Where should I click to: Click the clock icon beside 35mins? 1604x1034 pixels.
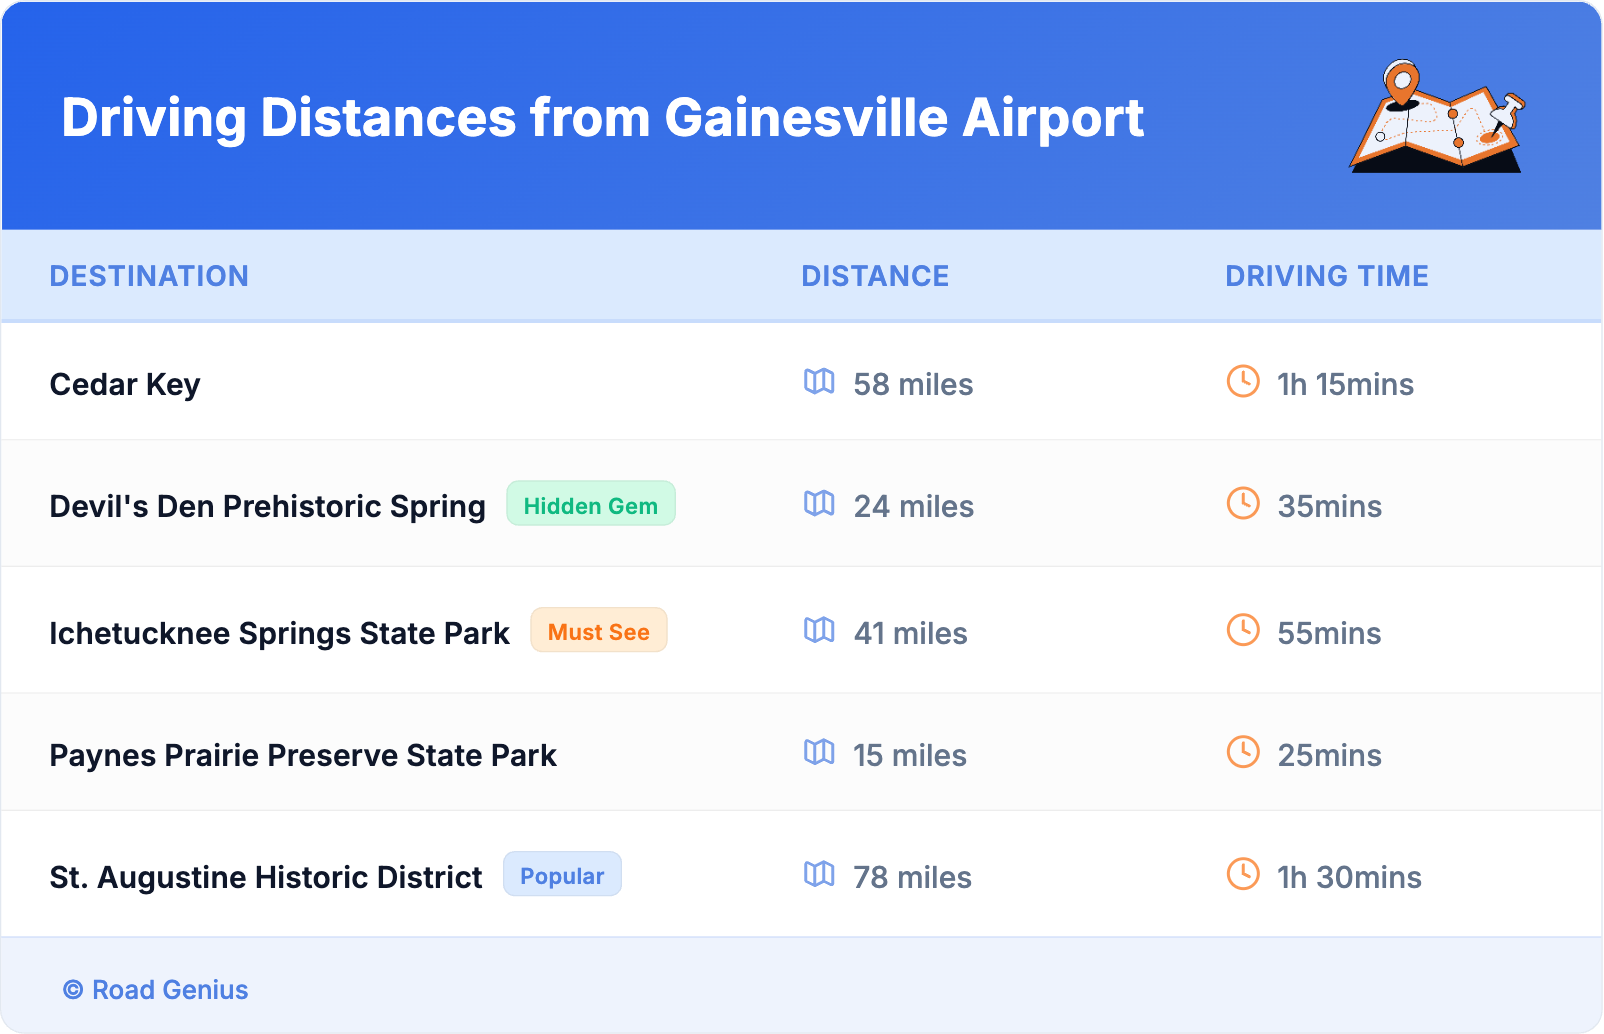click(x=1243, y=503)
